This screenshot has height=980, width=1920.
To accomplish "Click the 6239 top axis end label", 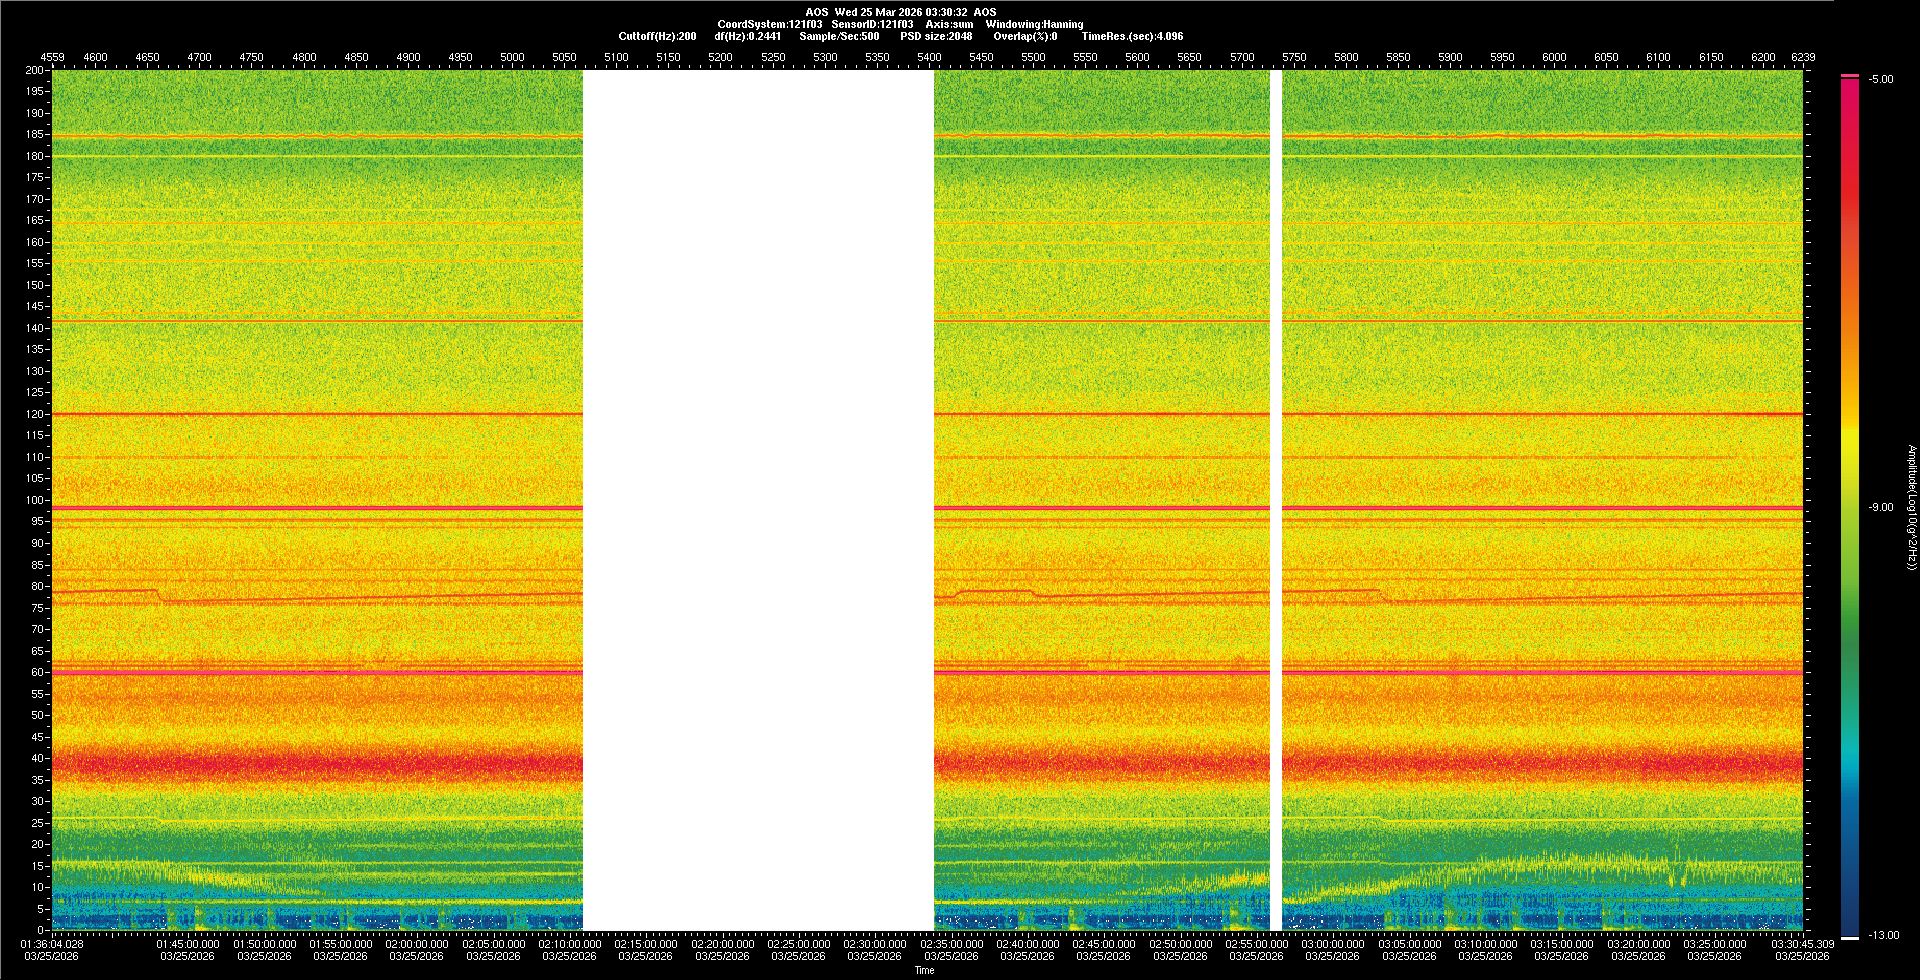I will tap(1802, 58).
